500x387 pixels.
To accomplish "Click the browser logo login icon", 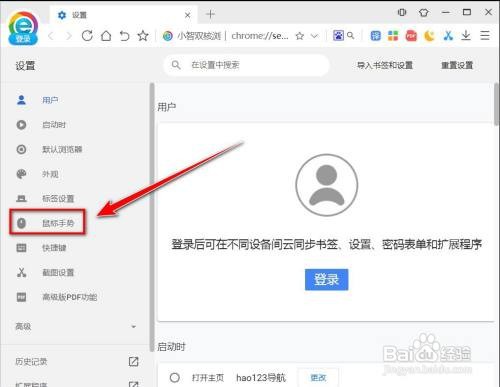I will (23, 29).
